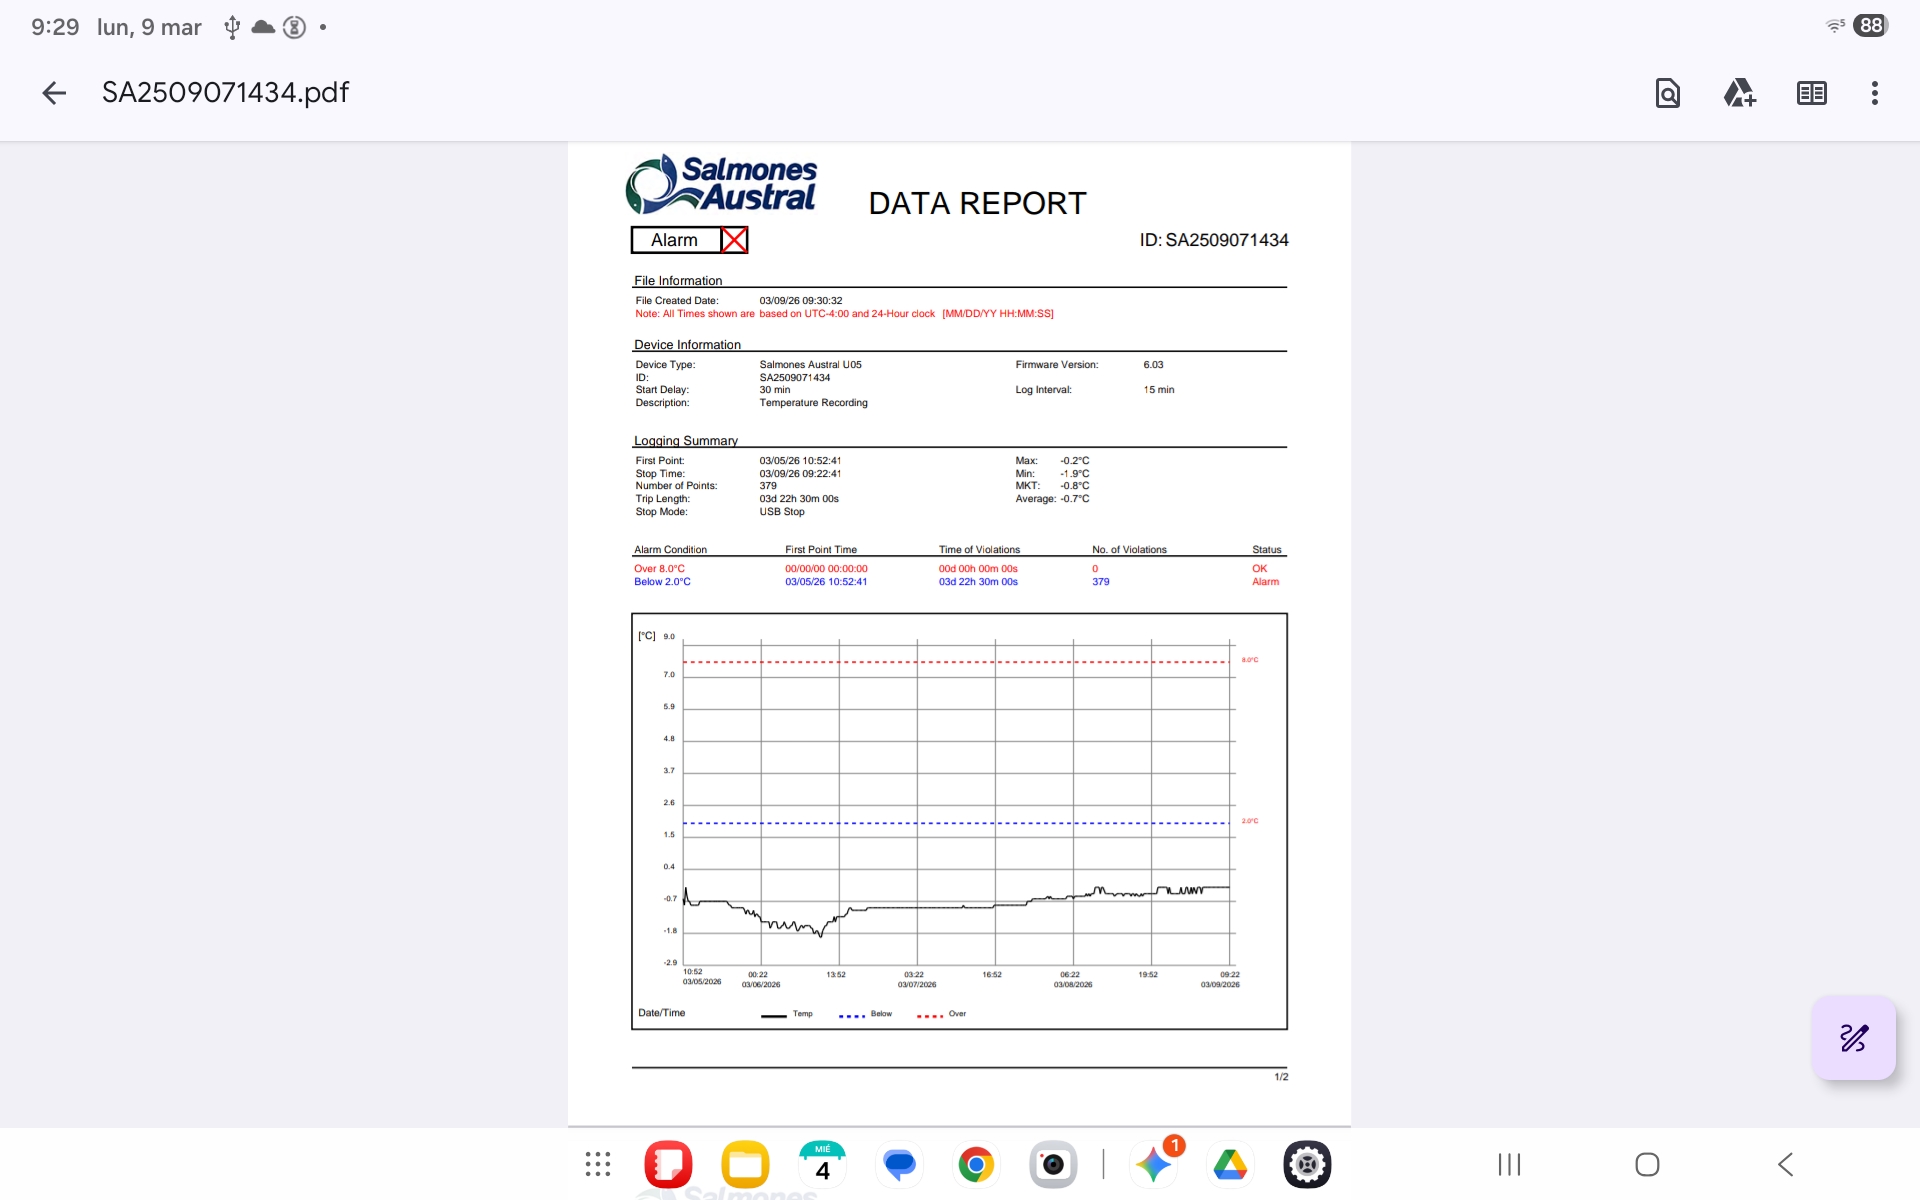
Task: Open the Gemini app with notification badge
Action: pyautogui.click(x=1153, y=1164)
